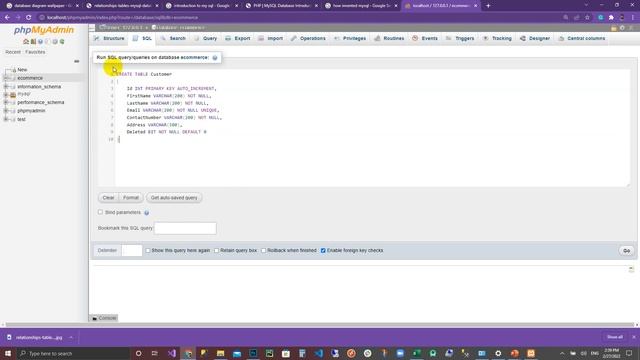
Task: Check Retain query box option
Action: click(217, 251)
